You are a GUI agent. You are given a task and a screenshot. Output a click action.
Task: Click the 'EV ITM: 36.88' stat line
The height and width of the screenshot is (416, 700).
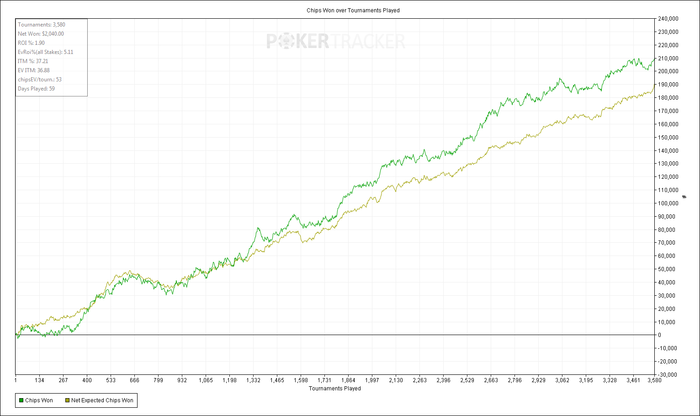[34, 71]
